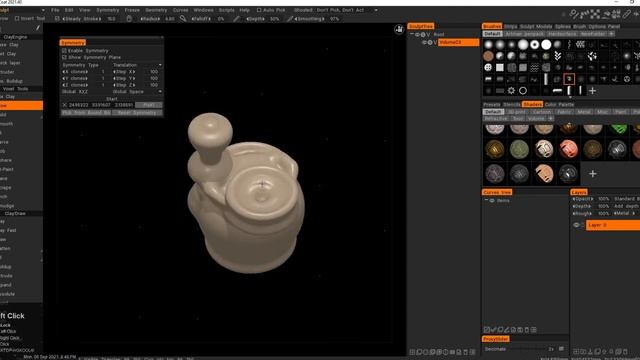
Task: Adjust the Layers Opacity slider
Action: (x=591, y=199)
